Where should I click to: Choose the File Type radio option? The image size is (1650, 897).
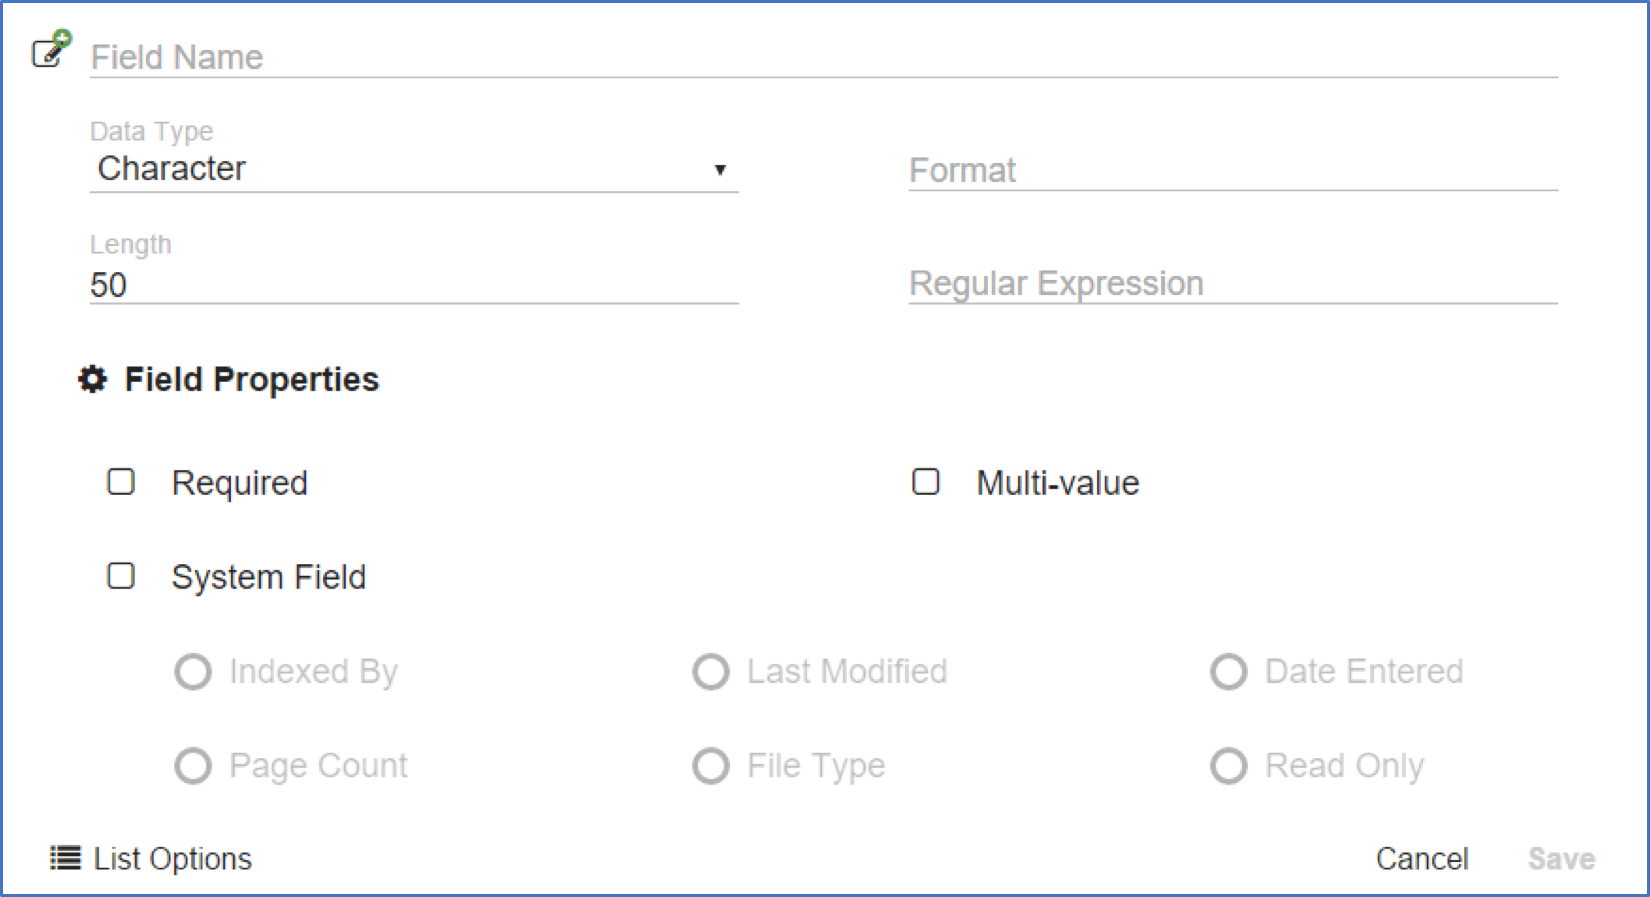(711, 766)
